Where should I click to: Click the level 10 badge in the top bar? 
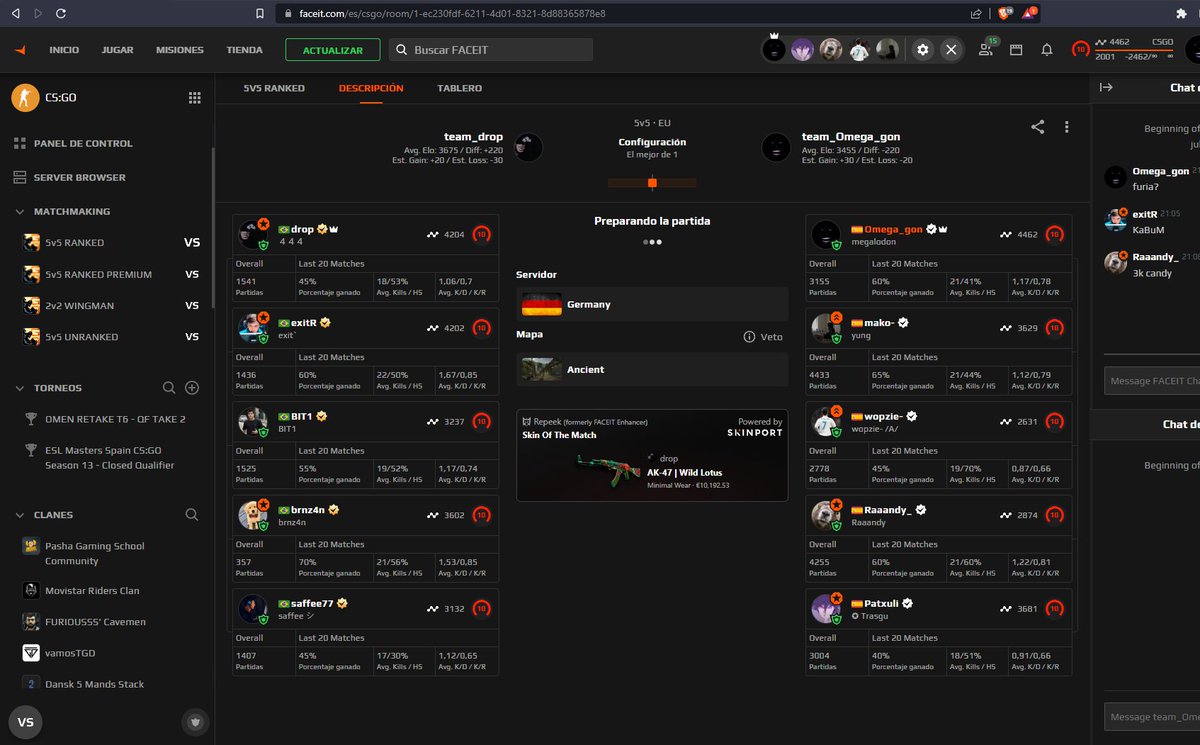tap(1080, 49)
